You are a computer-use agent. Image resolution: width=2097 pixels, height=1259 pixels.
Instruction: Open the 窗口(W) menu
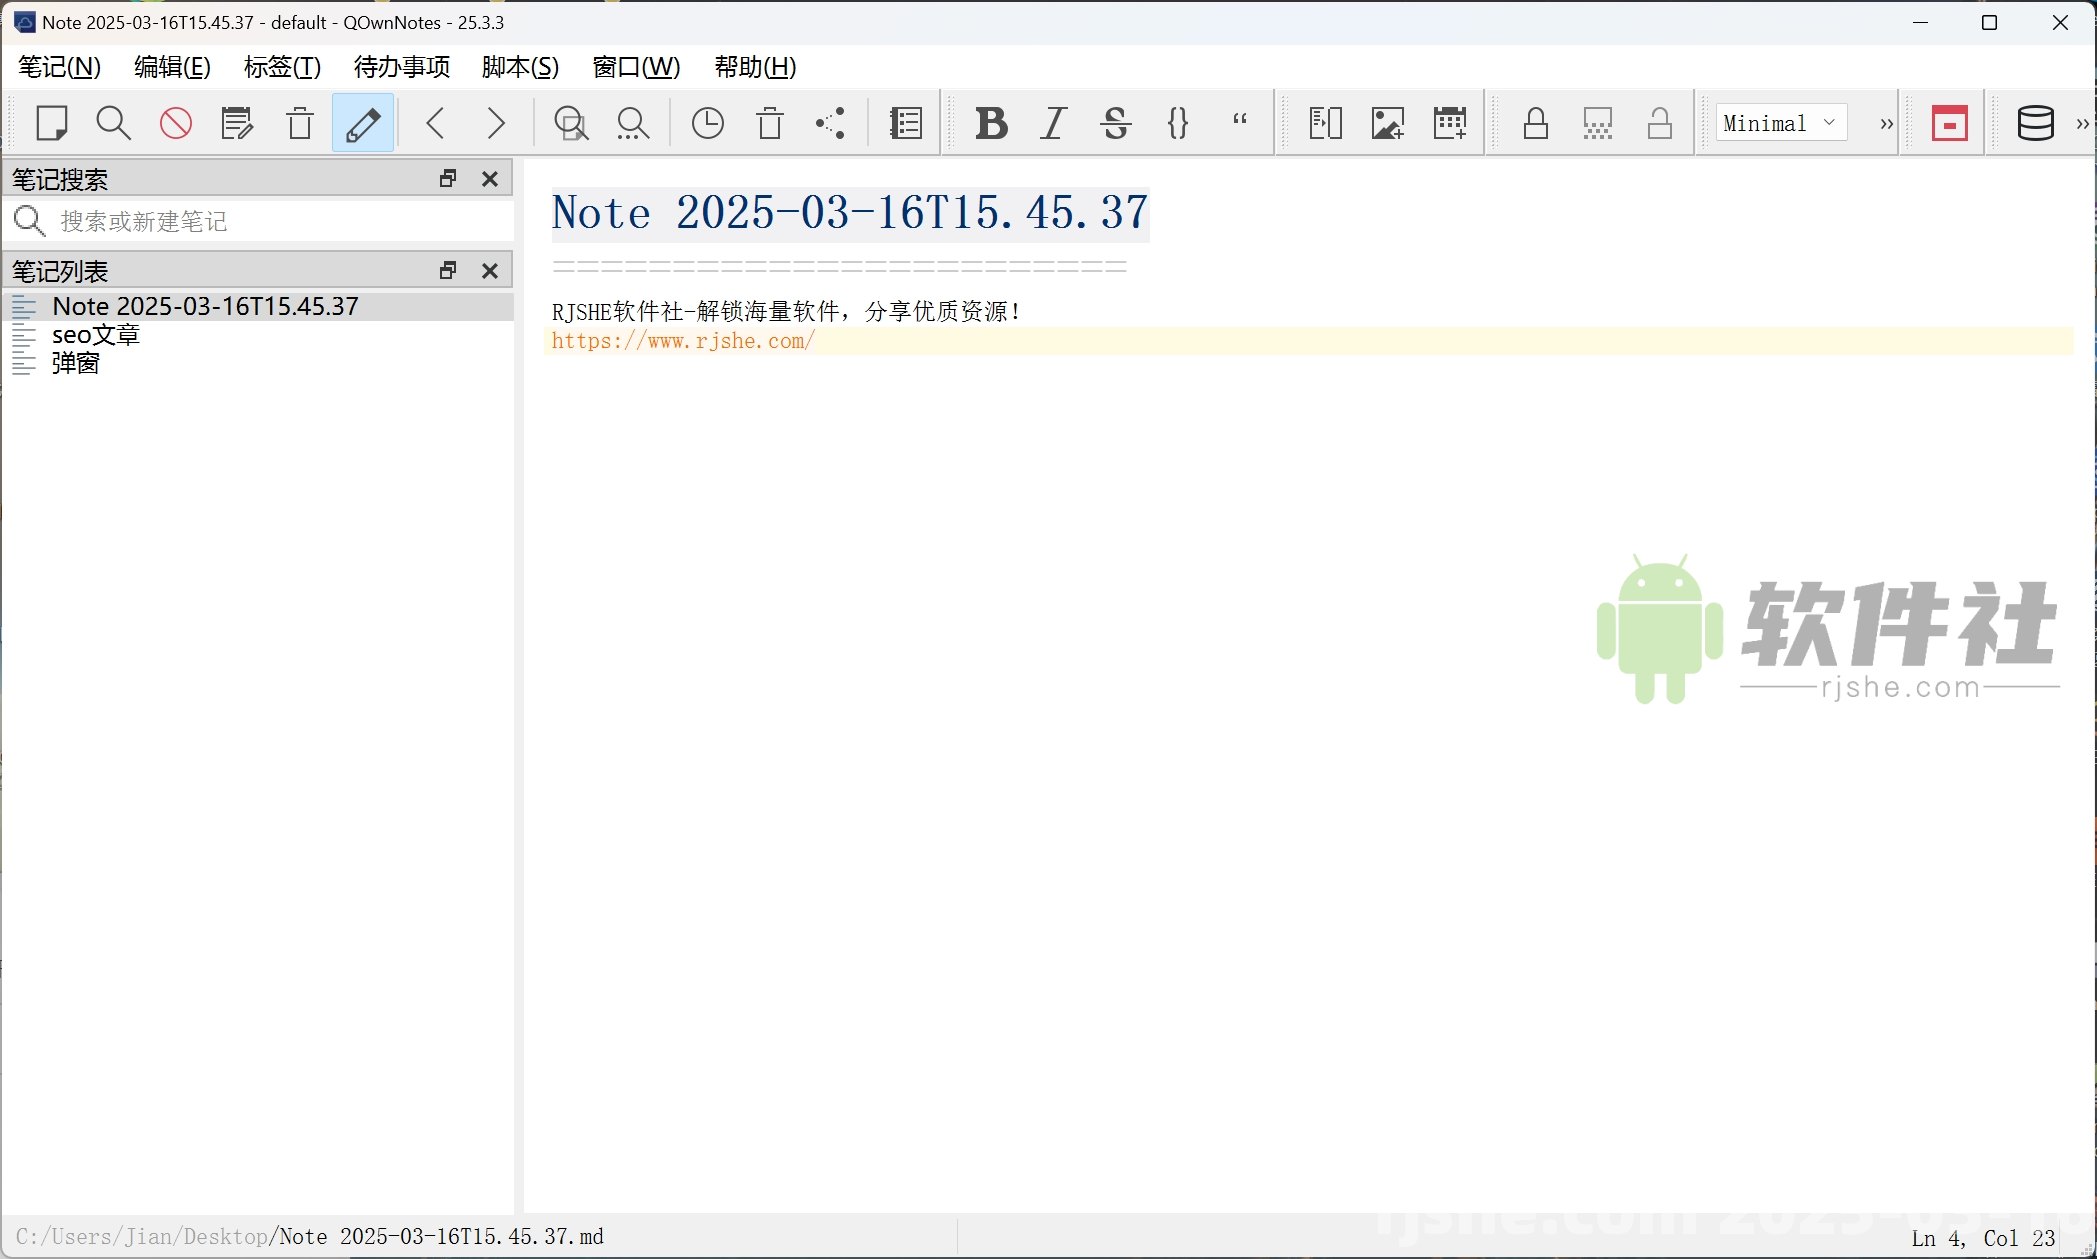[636, 67]
